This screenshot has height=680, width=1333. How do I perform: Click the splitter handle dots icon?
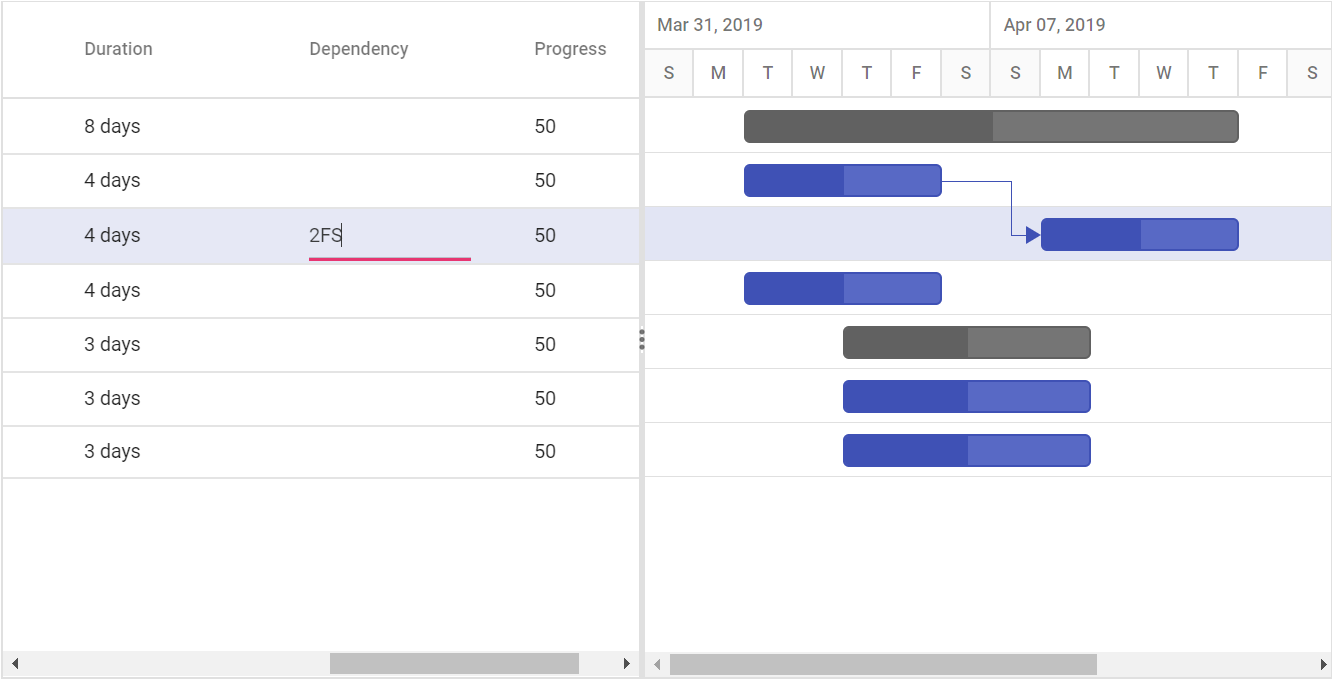(x=642, y=340)
